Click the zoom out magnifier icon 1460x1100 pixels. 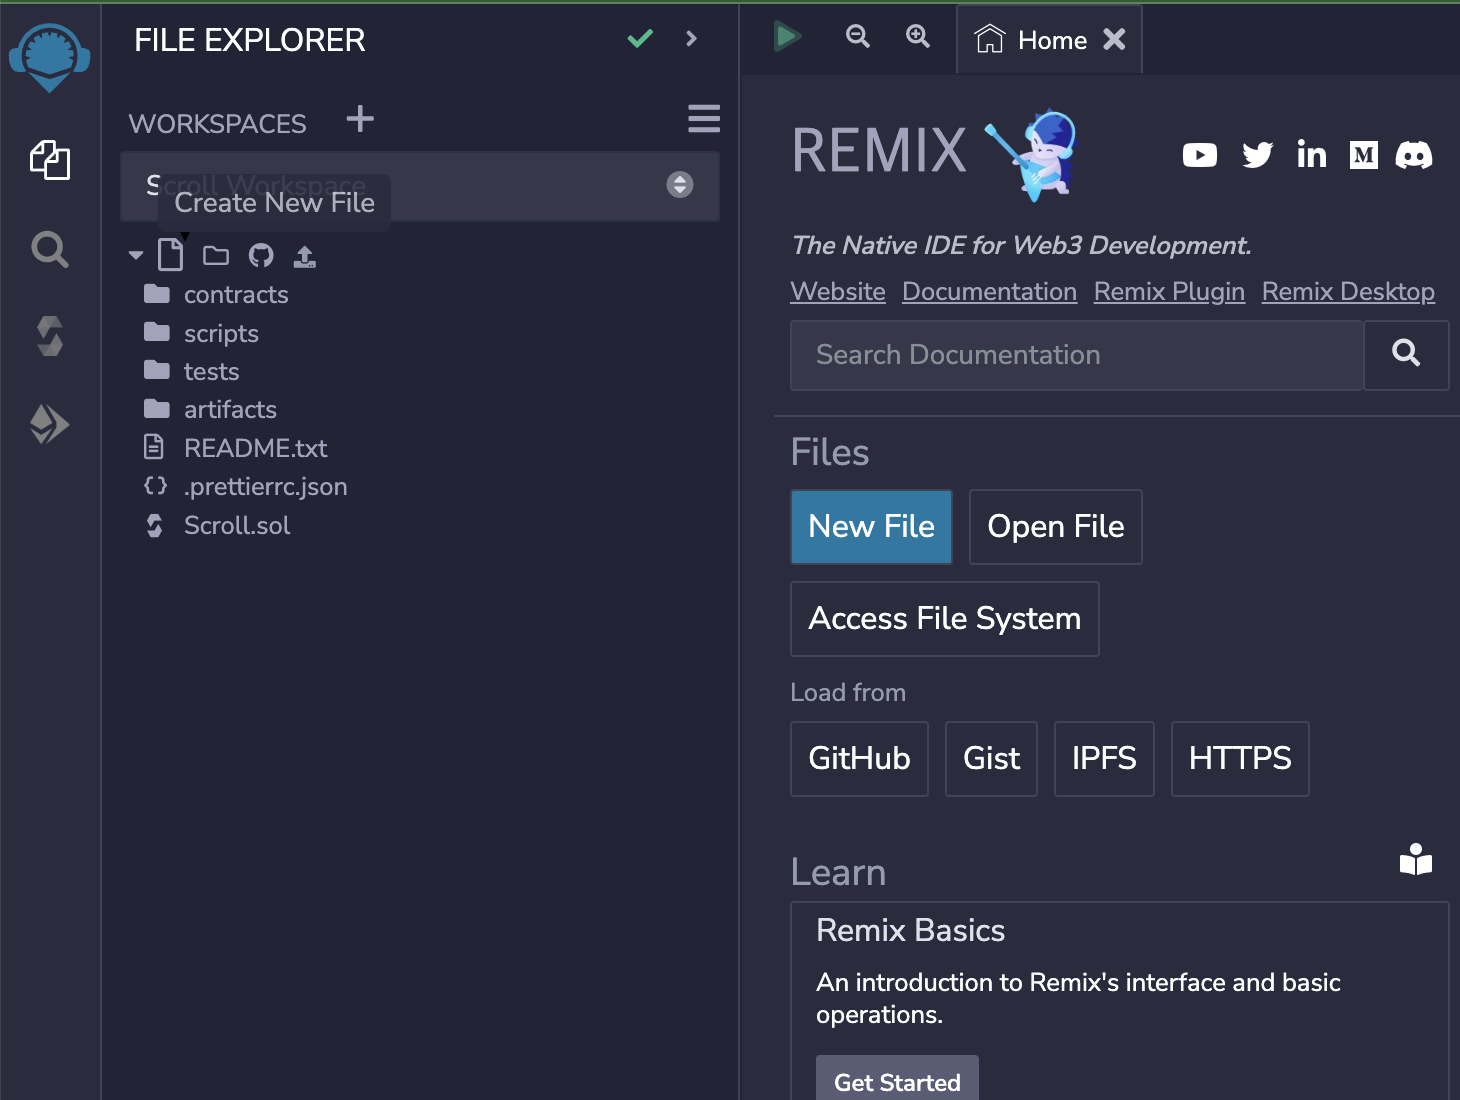(858, 37)
